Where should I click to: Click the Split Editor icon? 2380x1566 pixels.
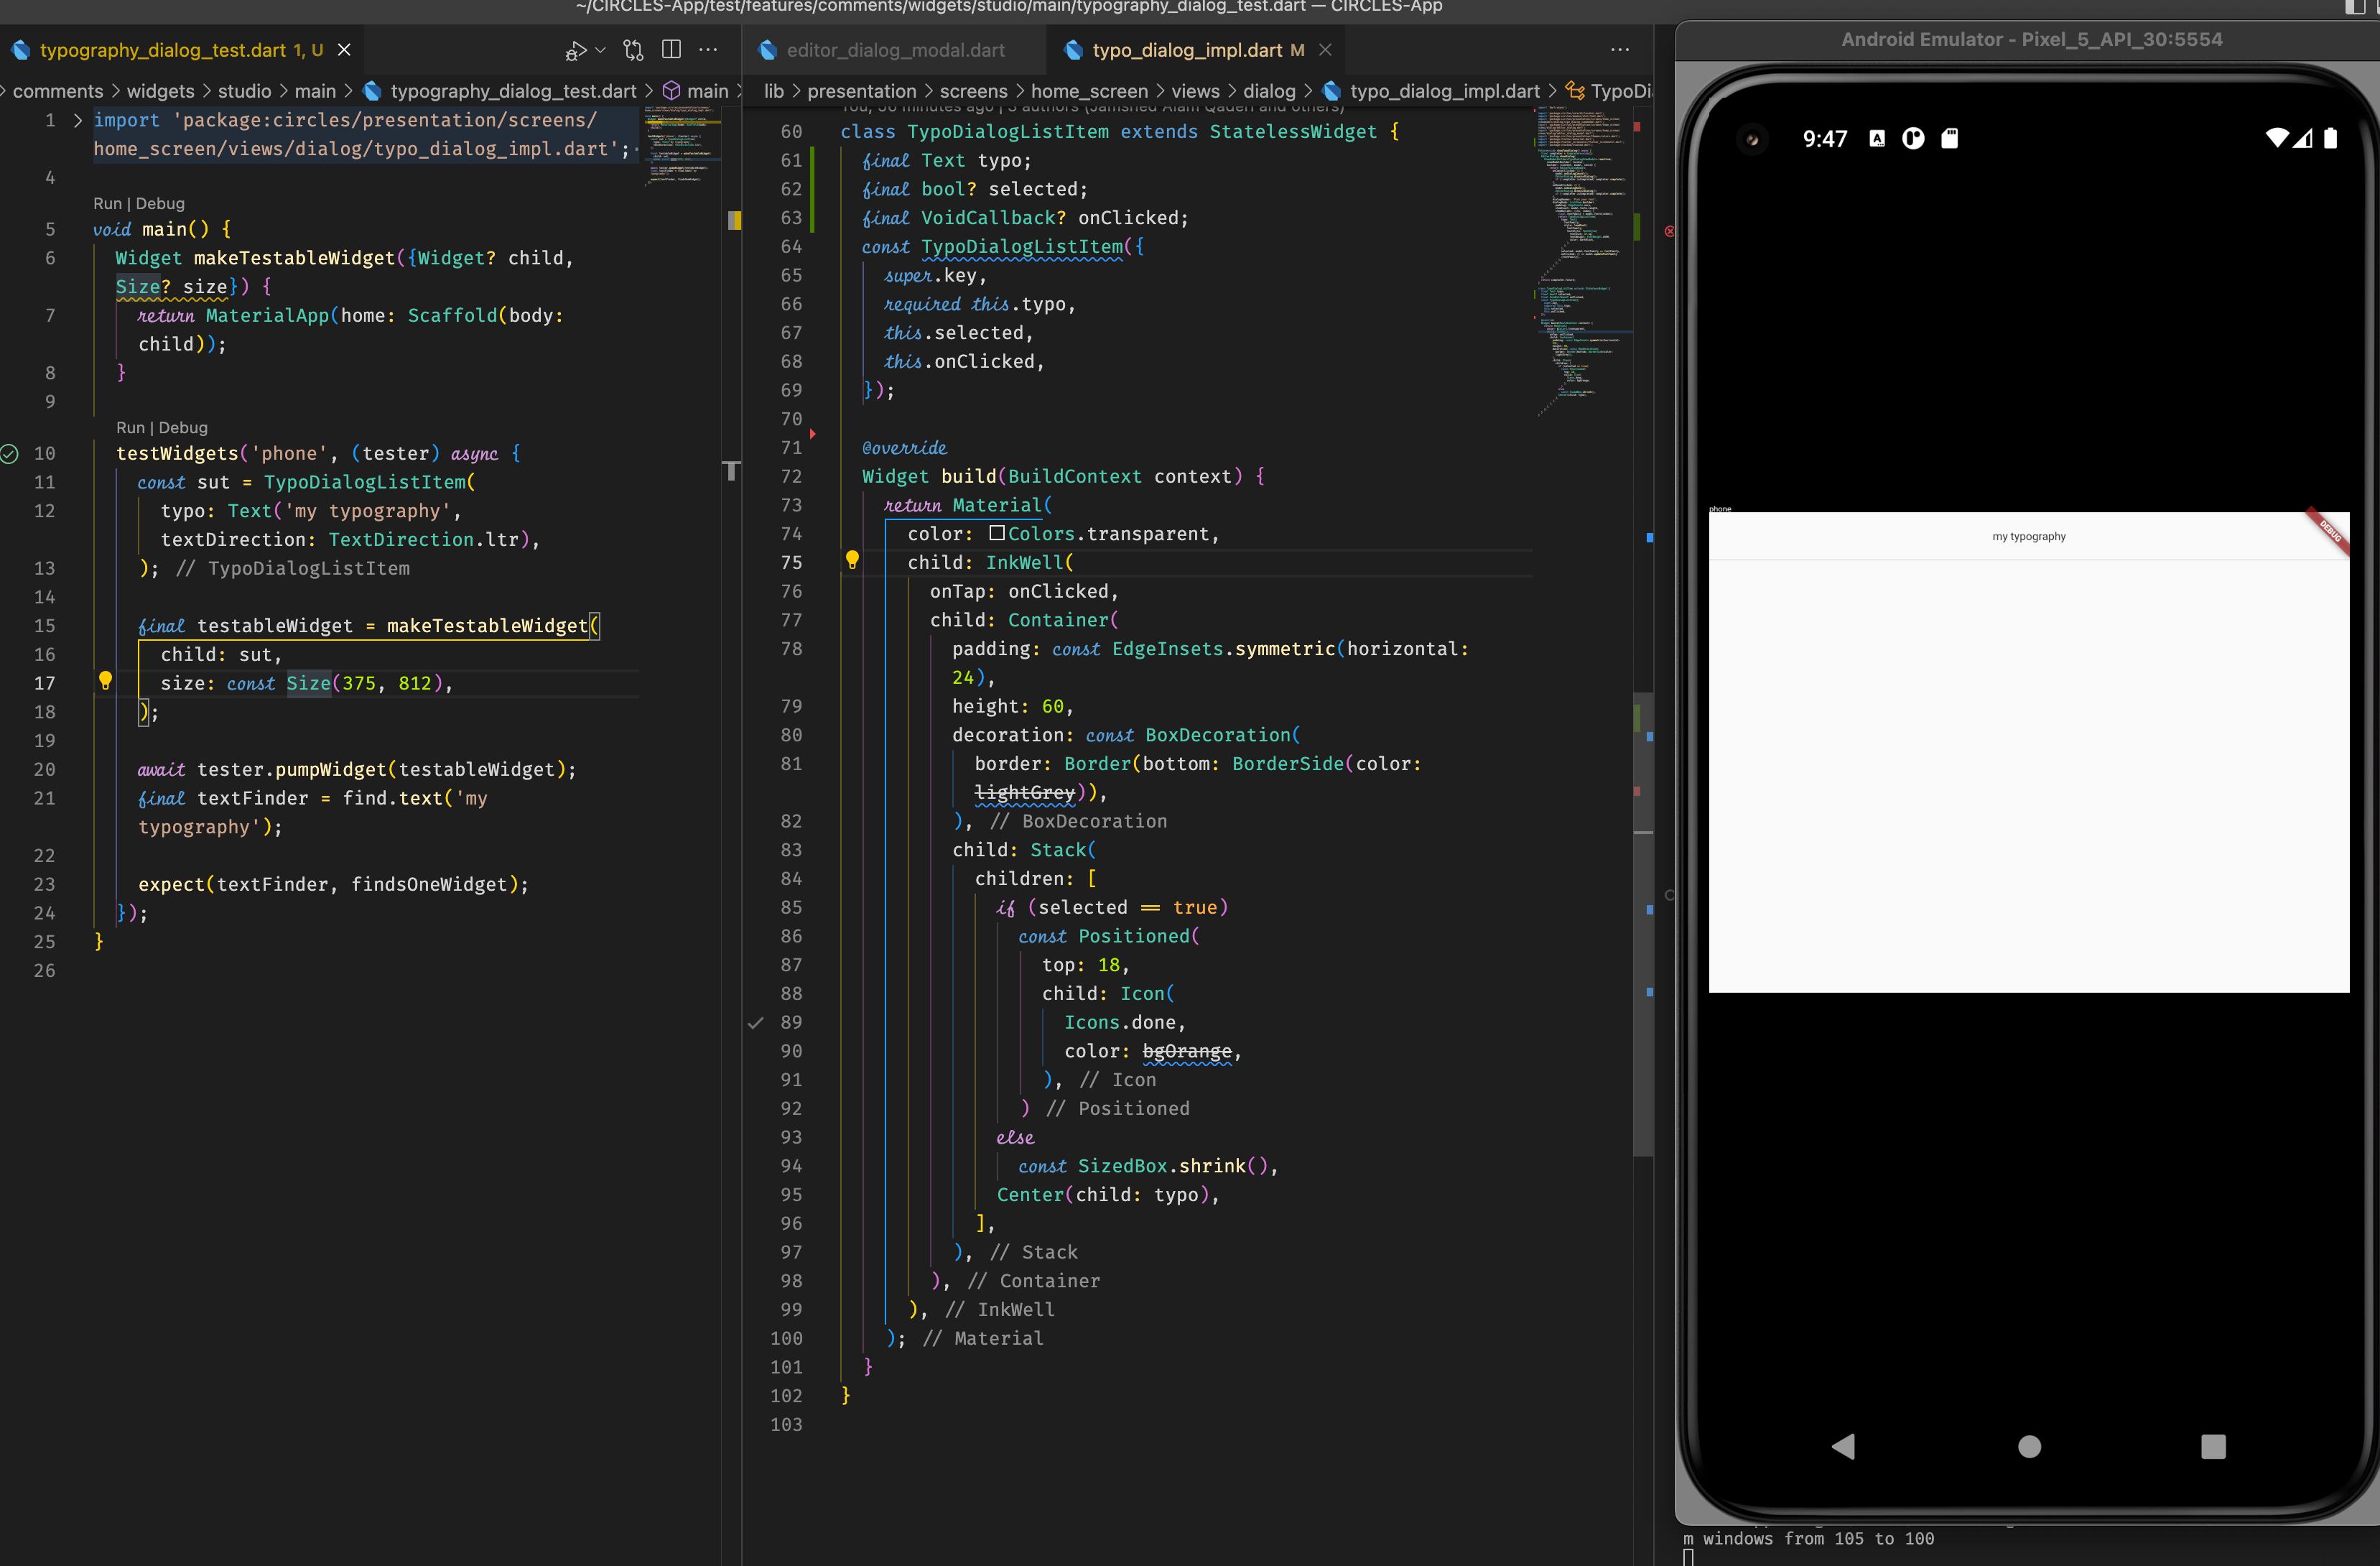point(671,49)
